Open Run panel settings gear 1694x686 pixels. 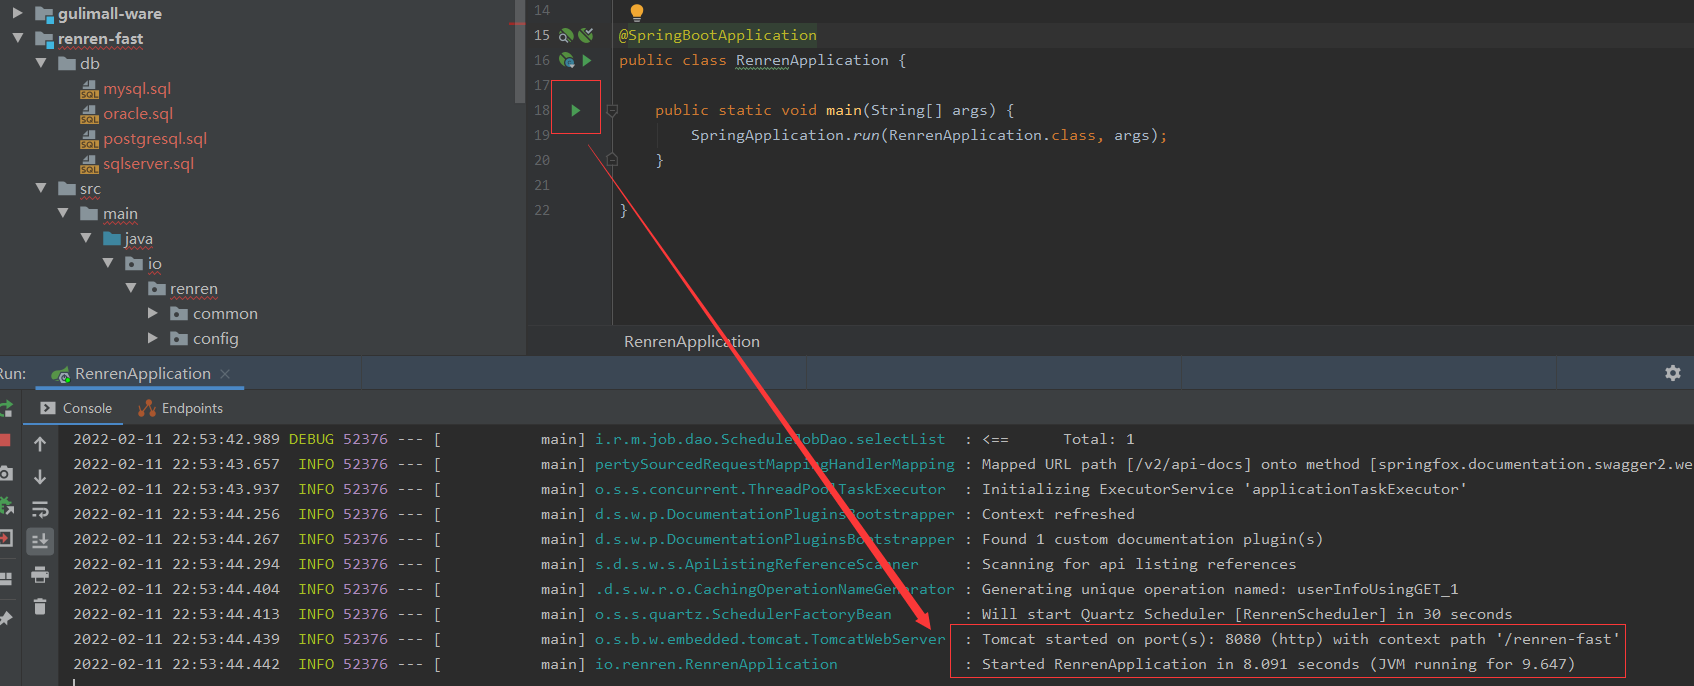pos(1672,373)
